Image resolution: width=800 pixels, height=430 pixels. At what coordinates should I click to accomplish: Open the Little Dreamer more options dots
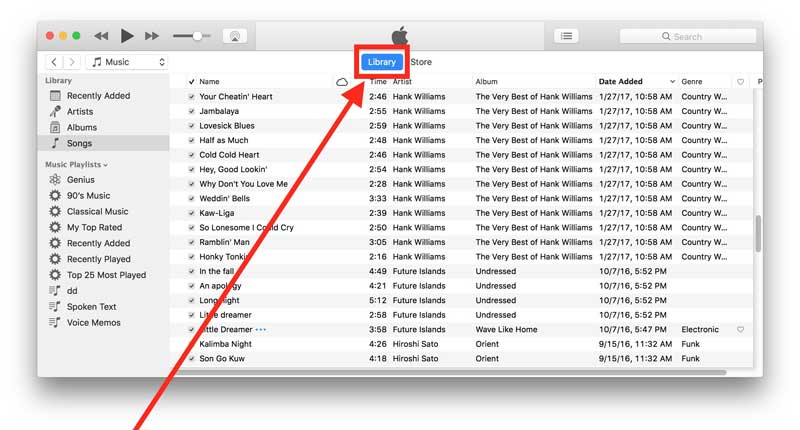pyautogui.click(x=261, y=330)
